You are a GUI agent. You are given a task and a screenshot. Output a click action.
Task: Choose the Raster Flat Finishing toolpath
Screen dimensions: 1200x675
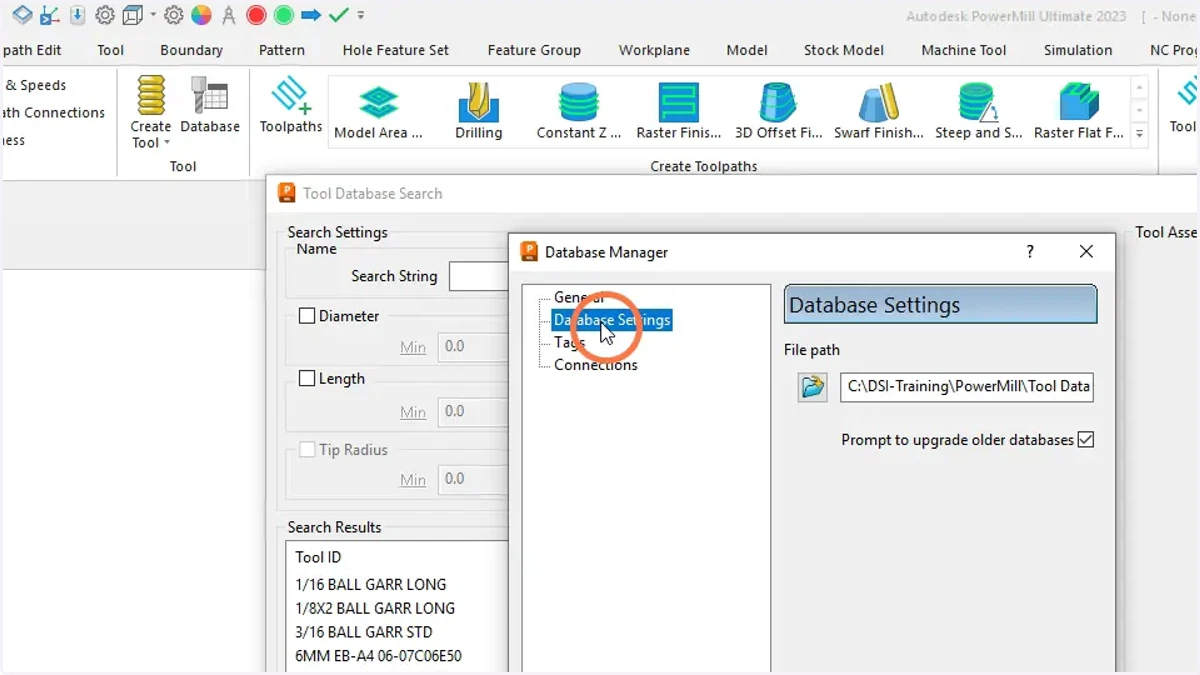1078,111
